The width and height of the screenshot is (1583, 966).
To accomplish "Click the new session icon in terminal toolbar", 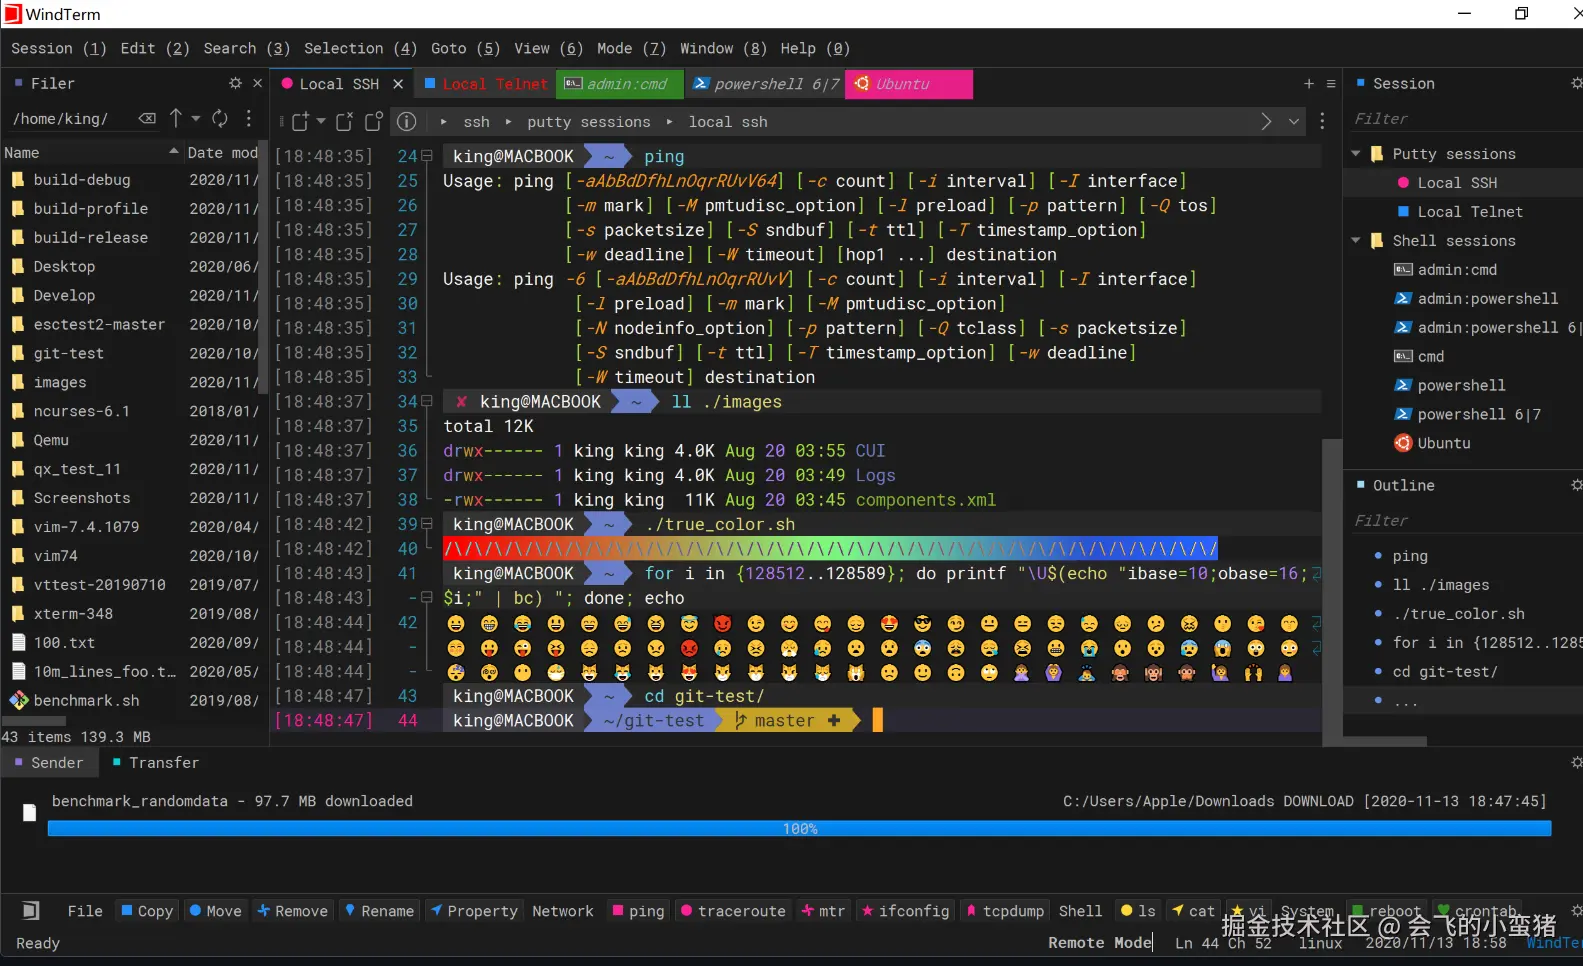I will click(300, 121).
